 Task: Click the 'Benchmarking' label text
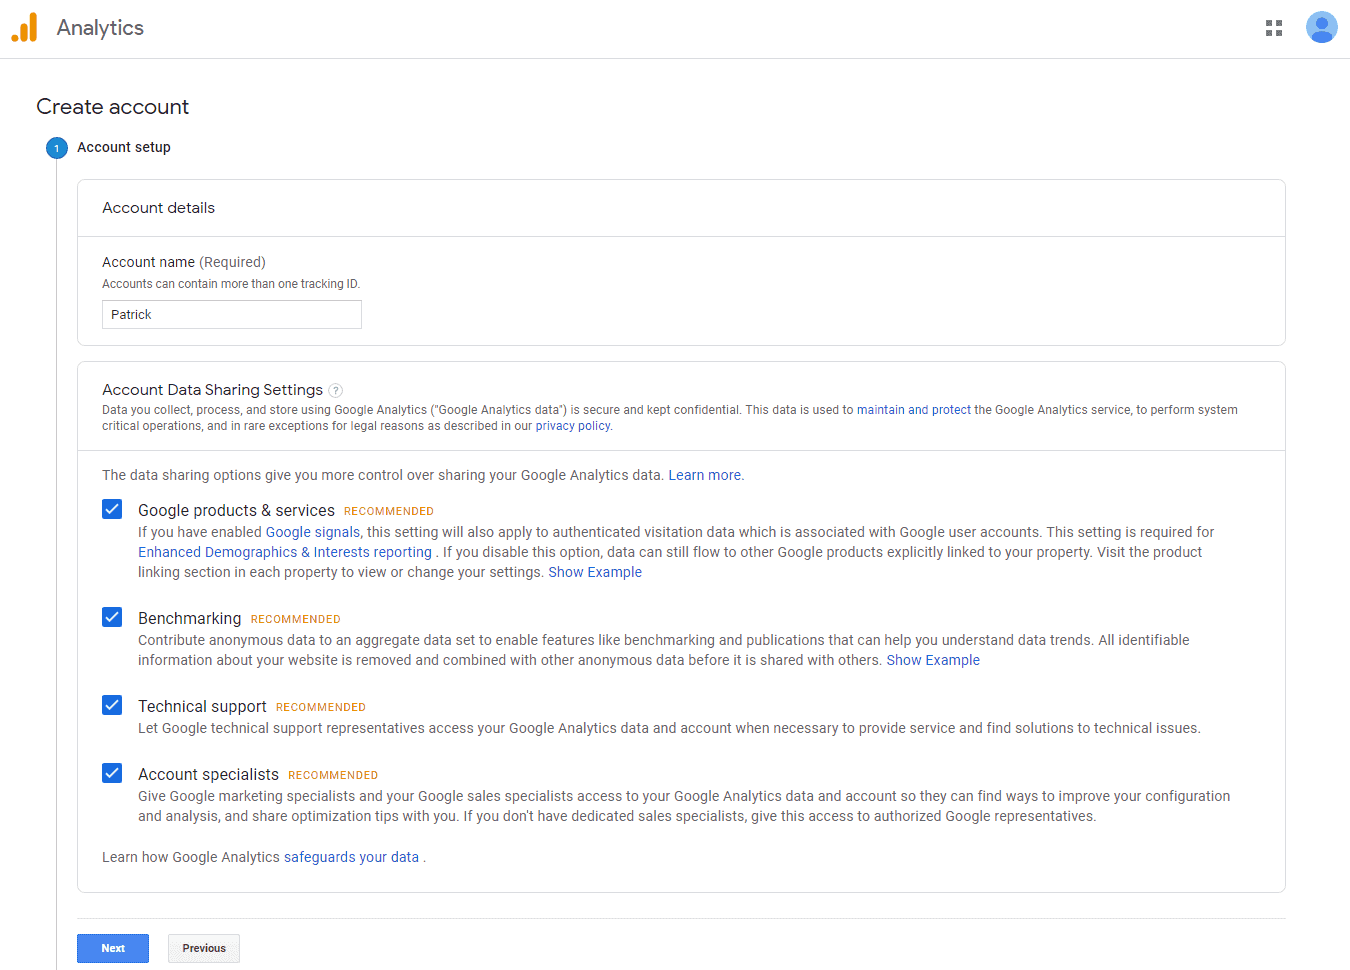(190, 618)
